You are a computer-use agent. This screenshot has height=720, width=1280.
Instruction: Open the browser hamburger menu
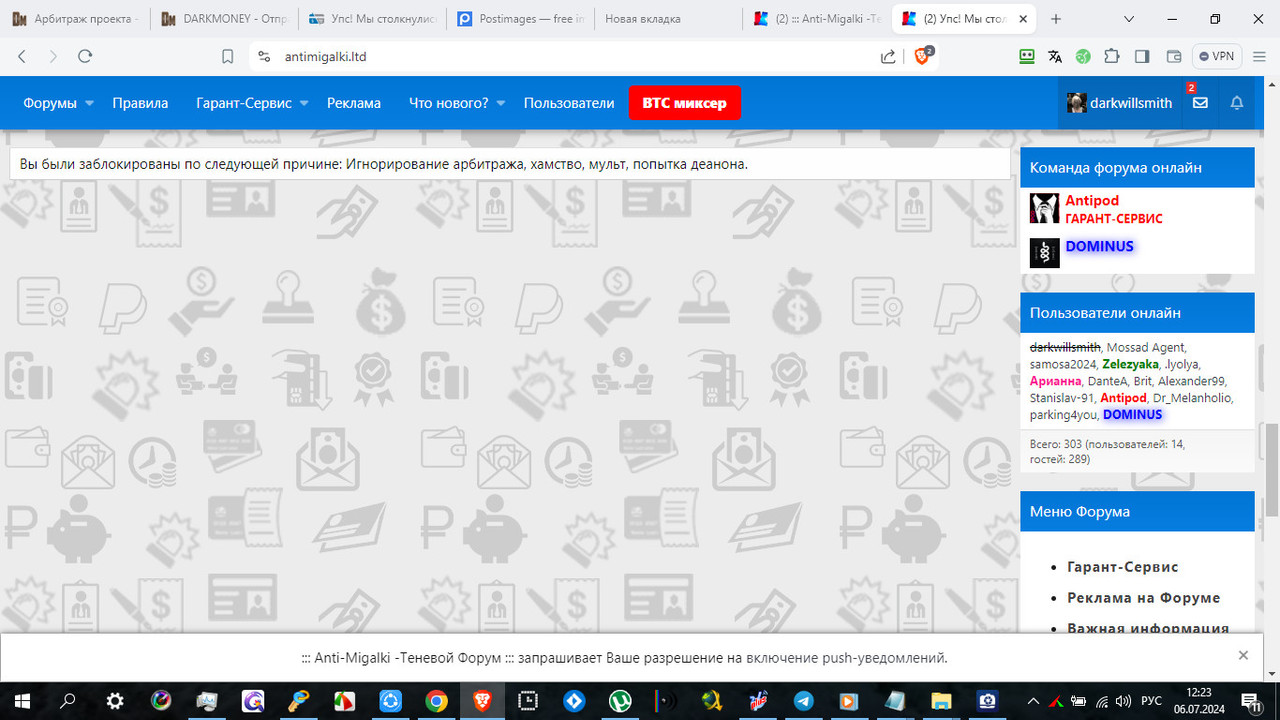point(1259,57)
